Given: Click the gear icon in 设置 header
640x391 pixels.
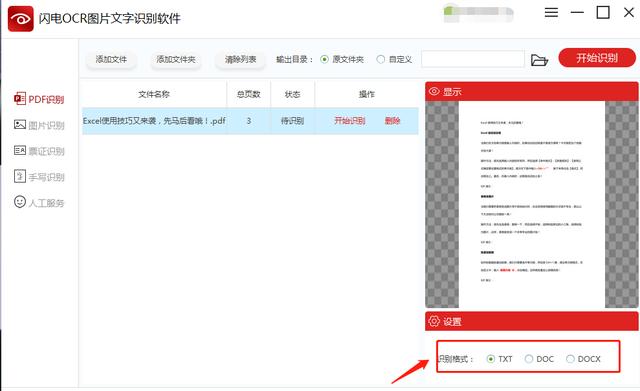Looking at the screenshot, I should (x=434, y=321).
